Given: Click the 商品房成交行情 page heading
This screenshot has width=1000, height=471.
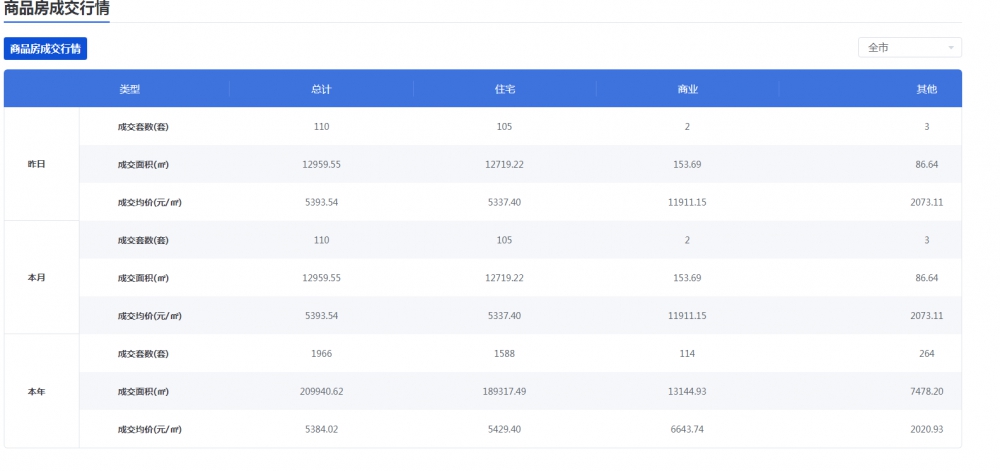Looking at the screenshot, I should [56, 9].
